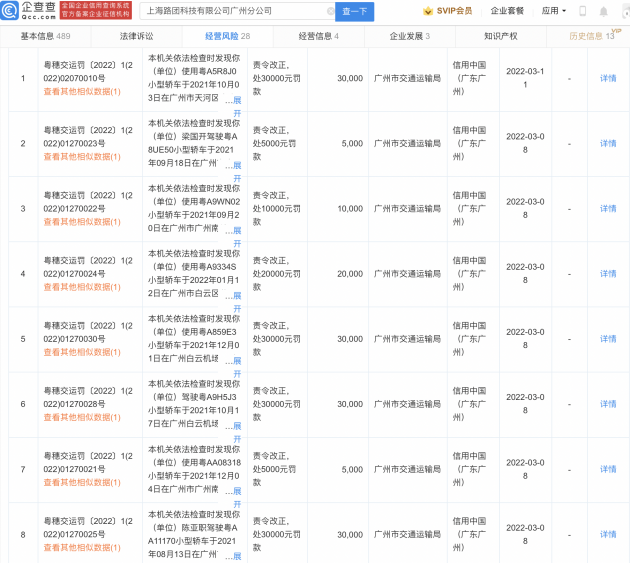Select 责令改正,处20000元罚款 in row 4
Screen dimensions: 630x563
(x=276, y=274)
